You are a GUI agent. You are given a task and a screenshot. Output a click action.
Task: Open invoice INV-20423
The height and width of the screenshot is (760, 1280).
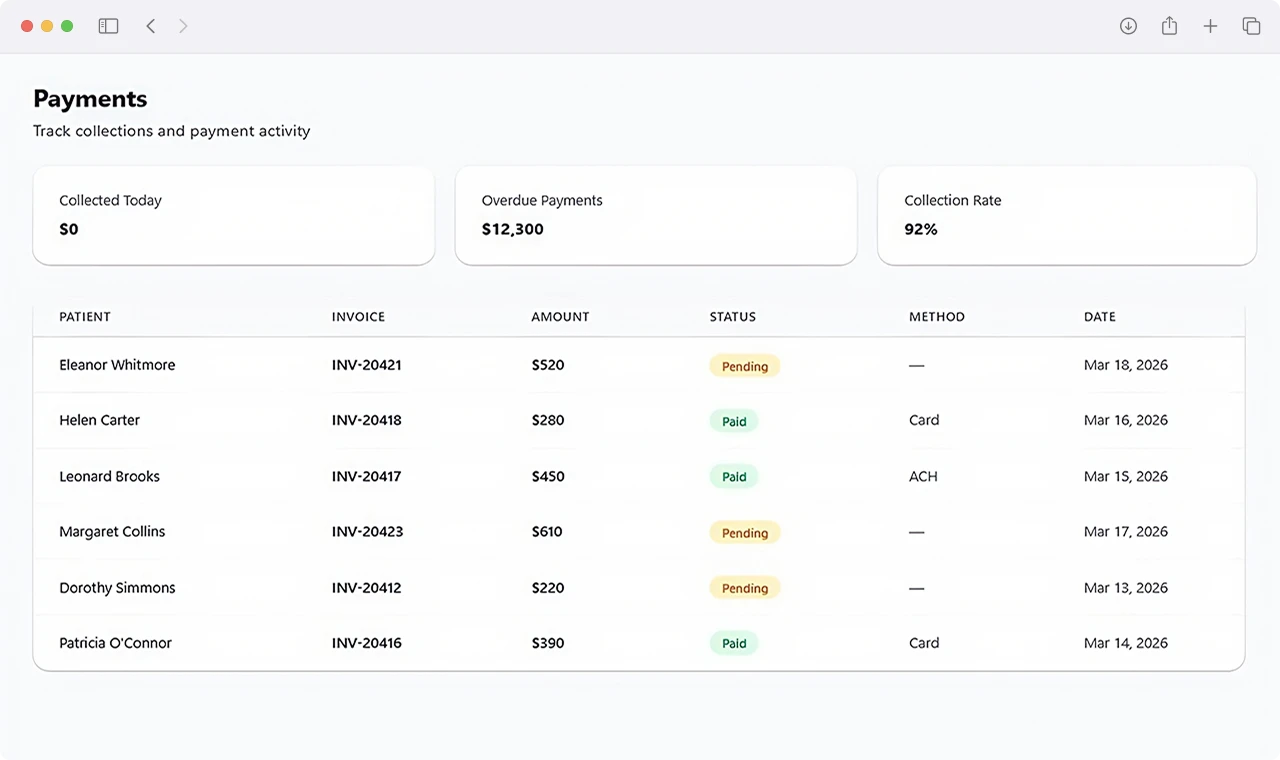[368, 531]
